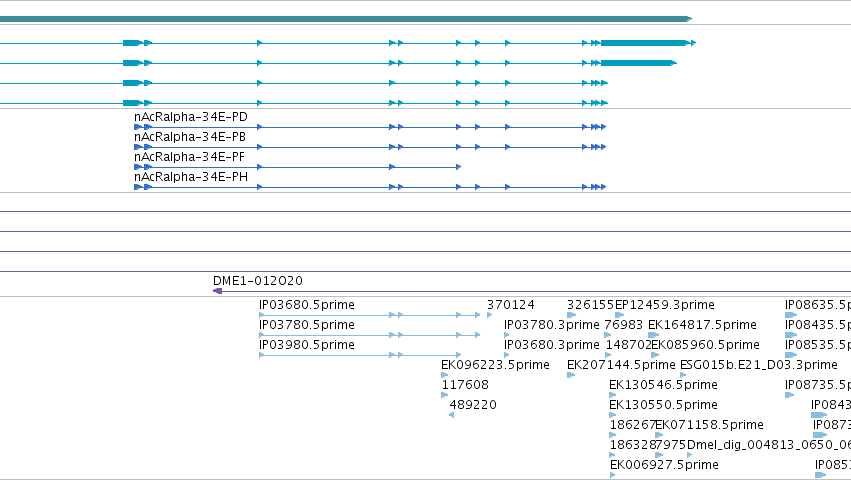Screen dimensions: 851x480
Task: Click the thick teal gene span bar
Action: pyautogui.click(x=346, y=19)
